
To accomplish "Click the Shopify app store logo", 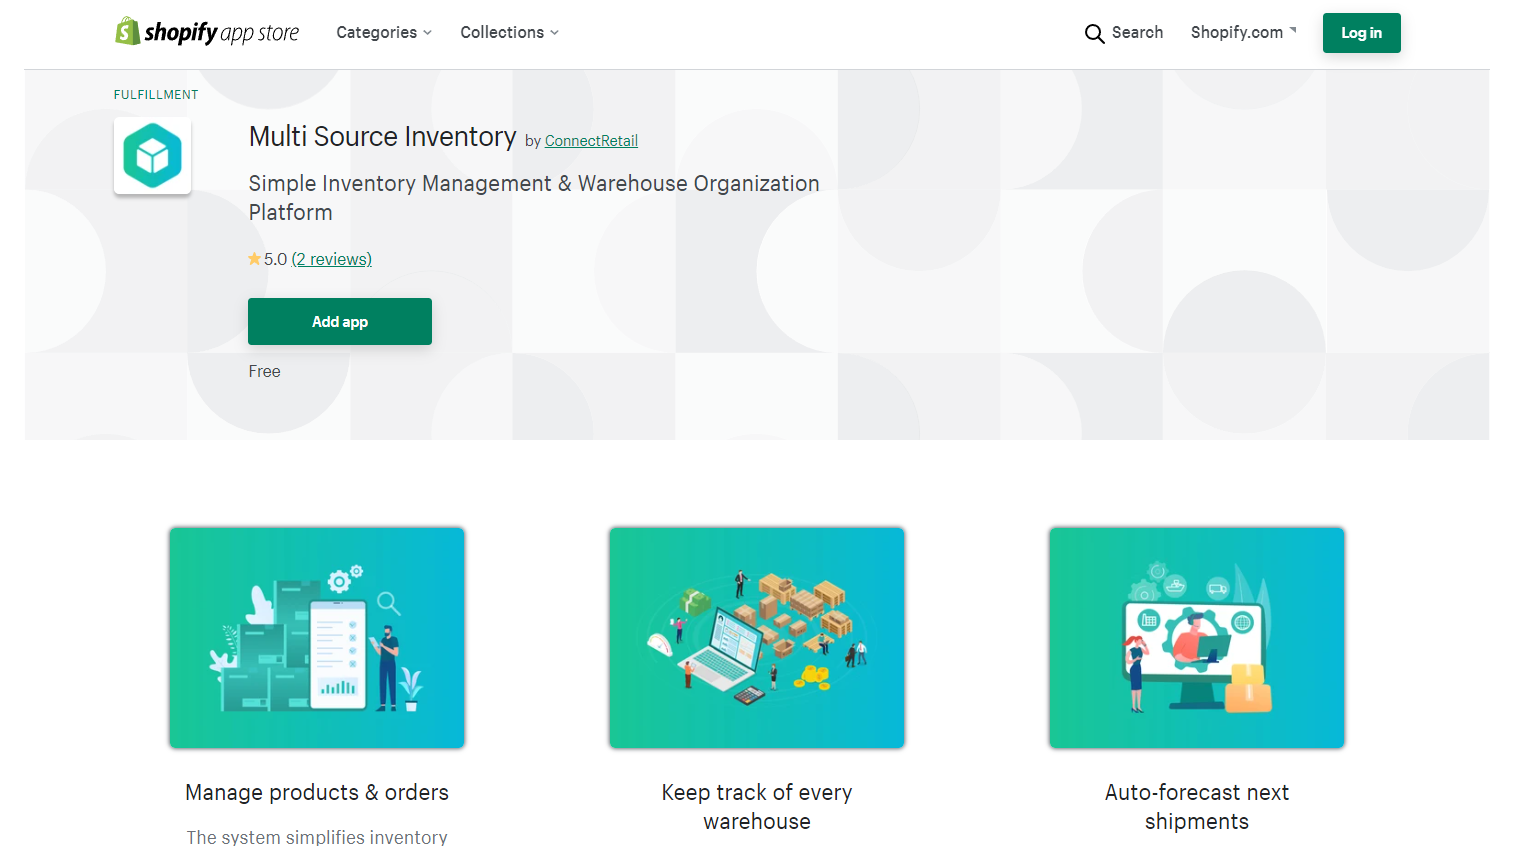I will coord(207,31).
